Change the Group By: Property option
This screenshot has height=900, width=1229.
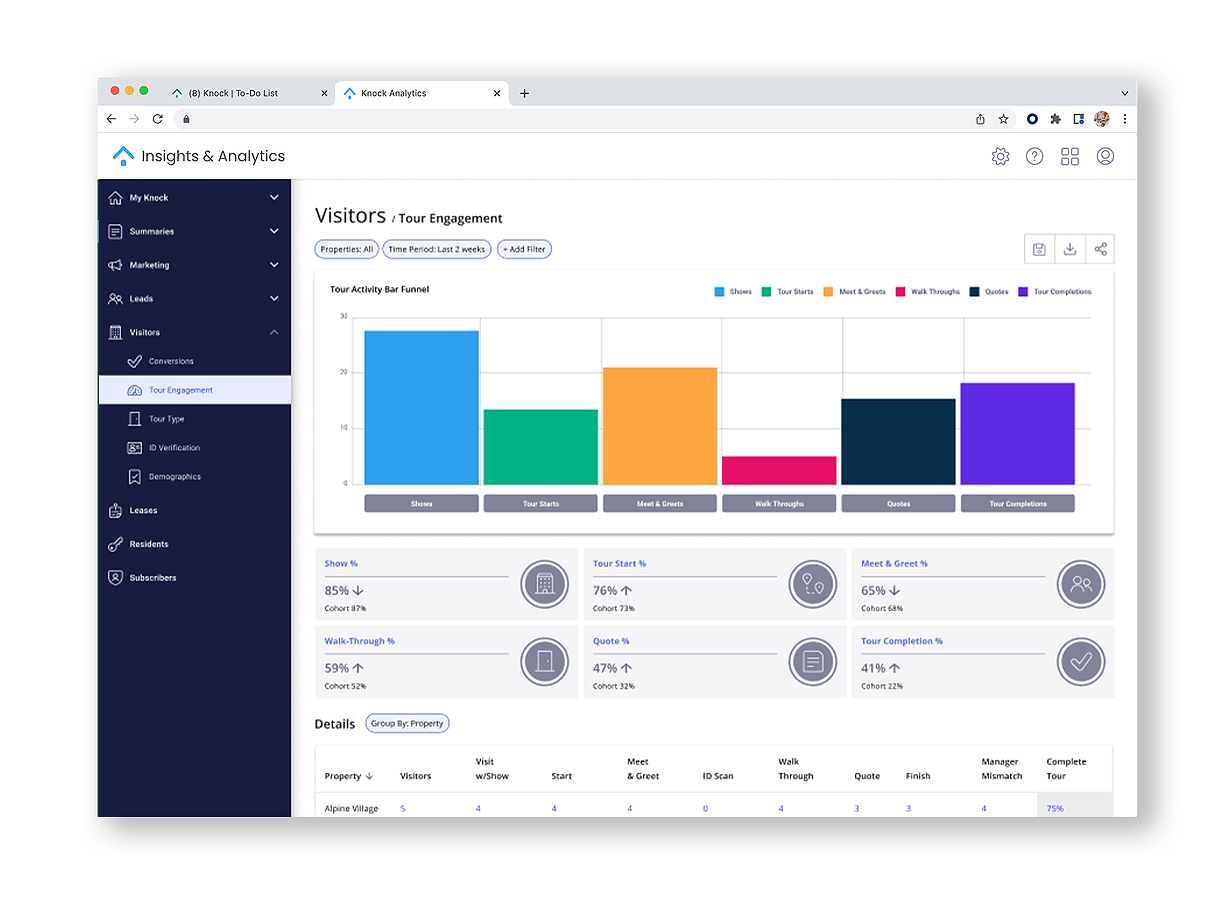click(x=407, y=723)
